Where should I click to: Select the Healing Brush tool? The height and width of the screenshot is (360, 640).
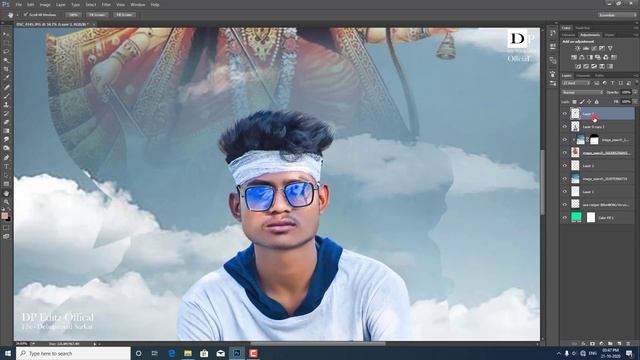tap(6, 87)
